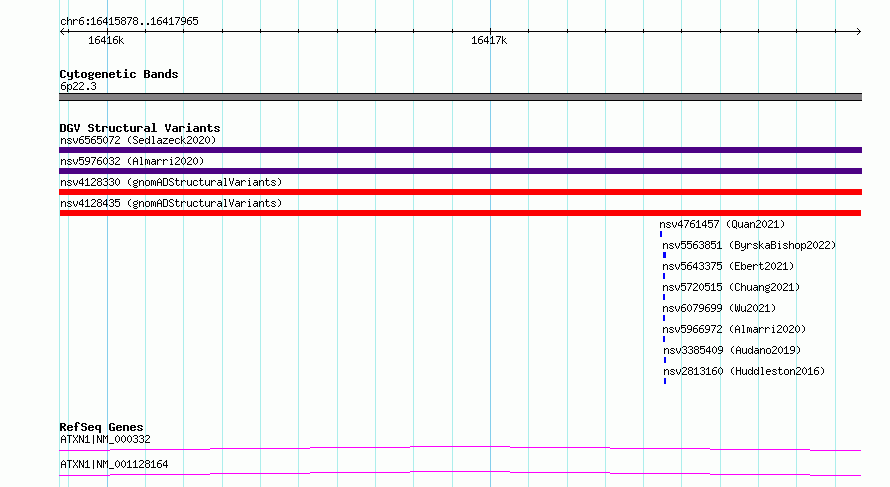The width and height of the screenshot is (890, 487).
Task: Click the right arrow on the ruler
Action: pyautogui.click(x=858, y=31)
